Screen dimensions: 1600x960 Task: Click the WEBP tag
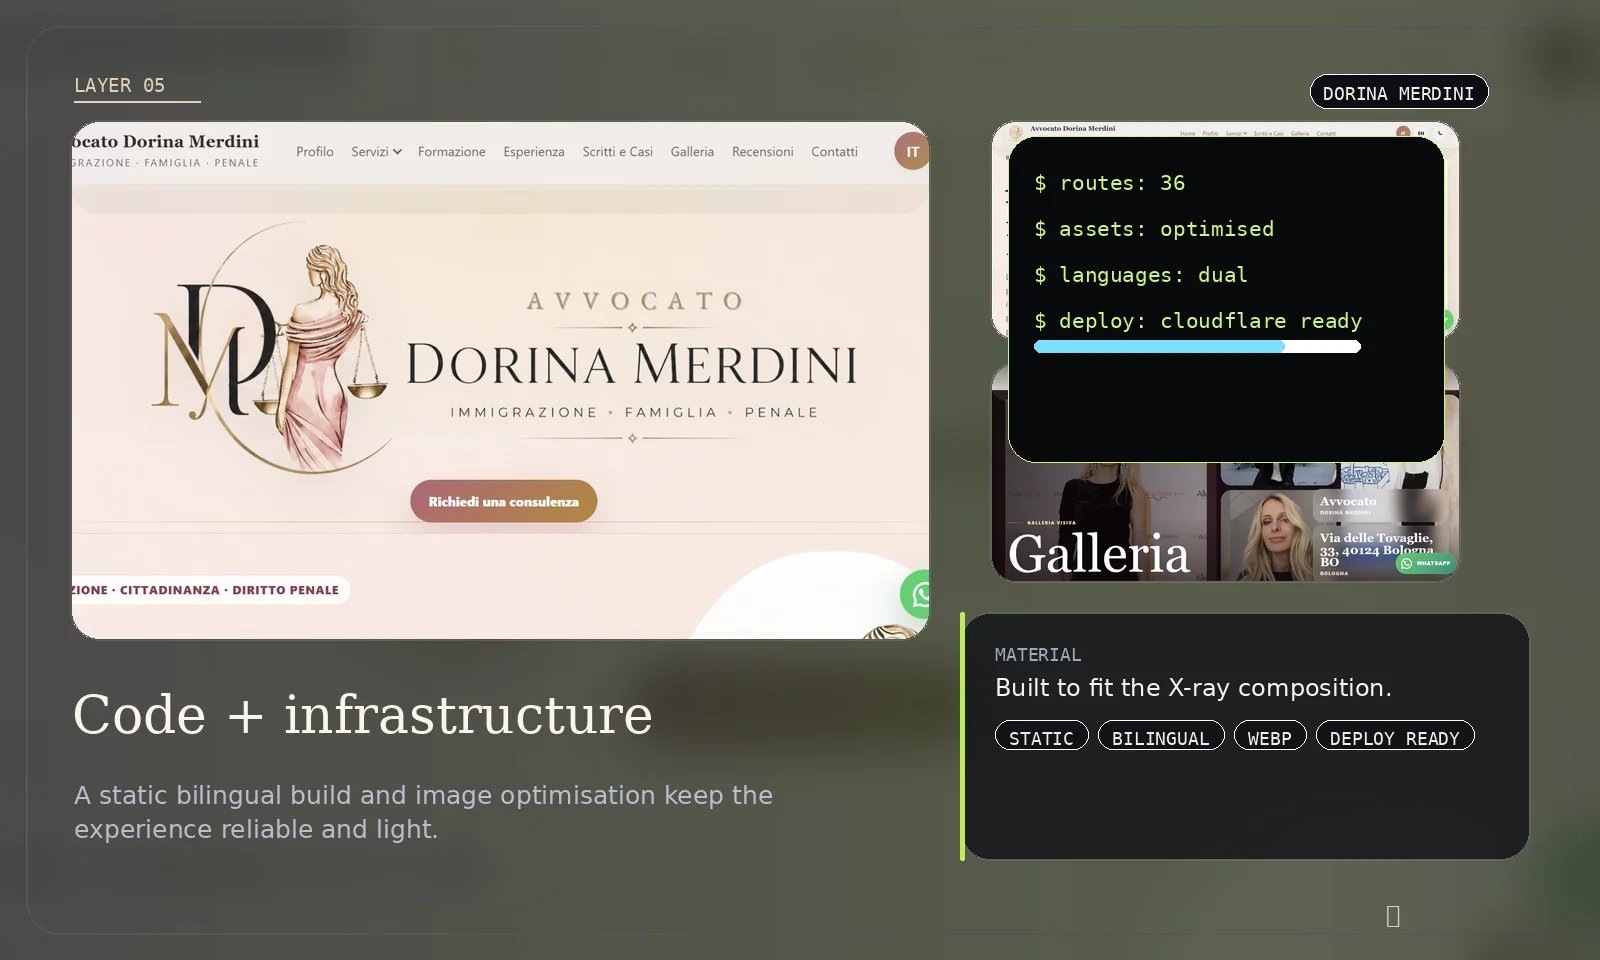(1270, 736)
